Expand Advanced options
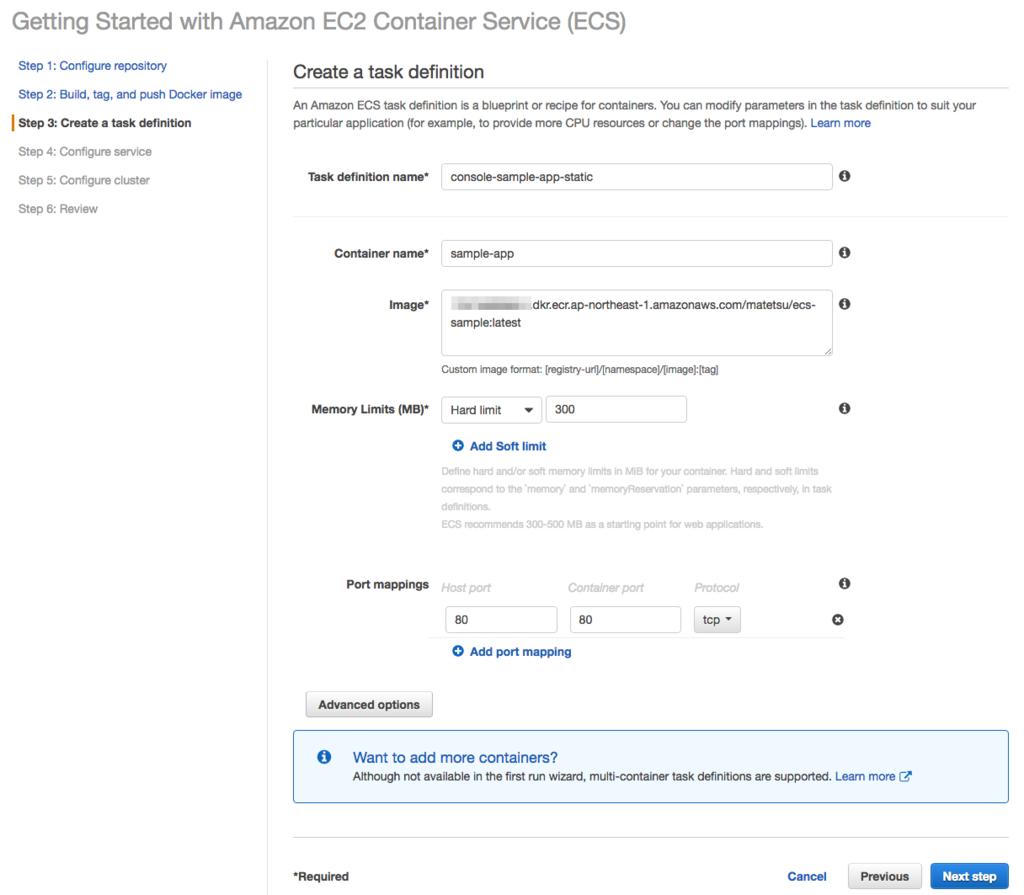 (369, 705)
